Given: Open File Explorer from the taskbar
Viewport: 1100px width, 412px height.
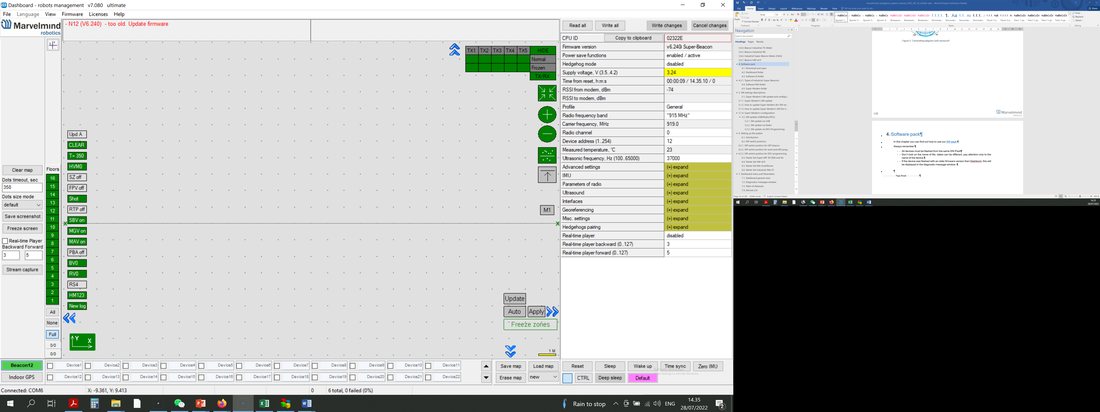Looking at the screenshot, I should click(x=116, y=404).
